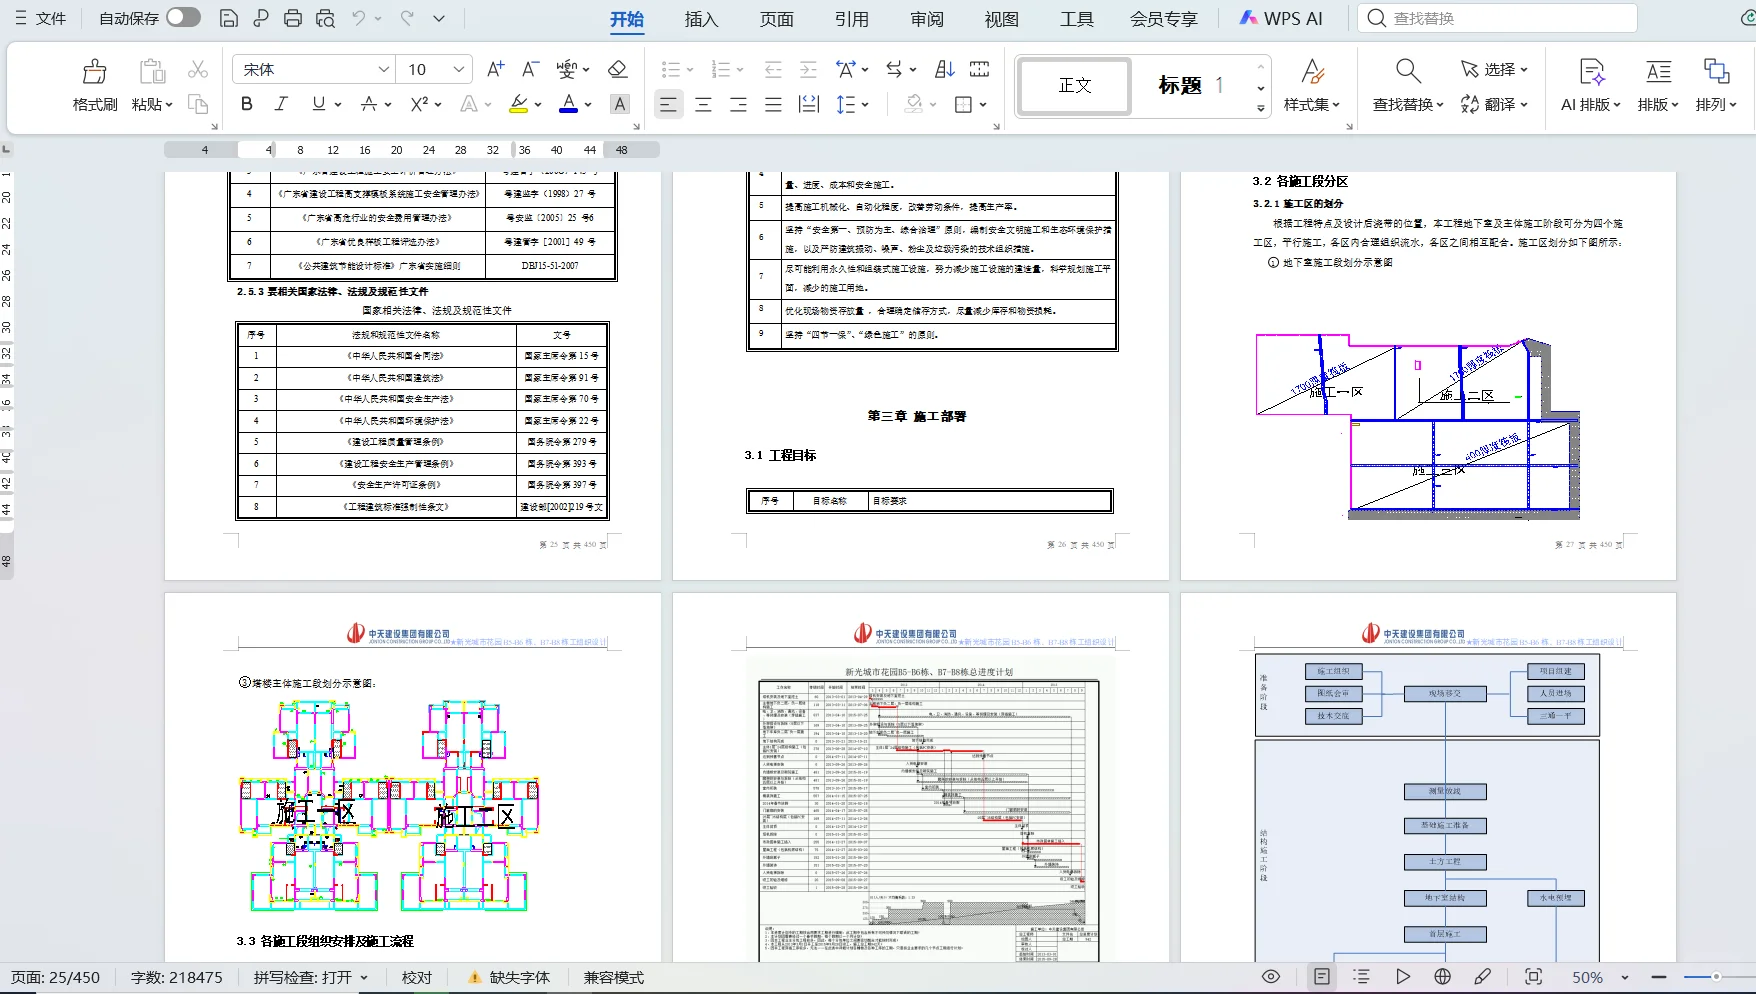The image size is (1756, 994).
Task: Open Find and Replace (查找替换) tool
Action: click(x=1408, y=85)
